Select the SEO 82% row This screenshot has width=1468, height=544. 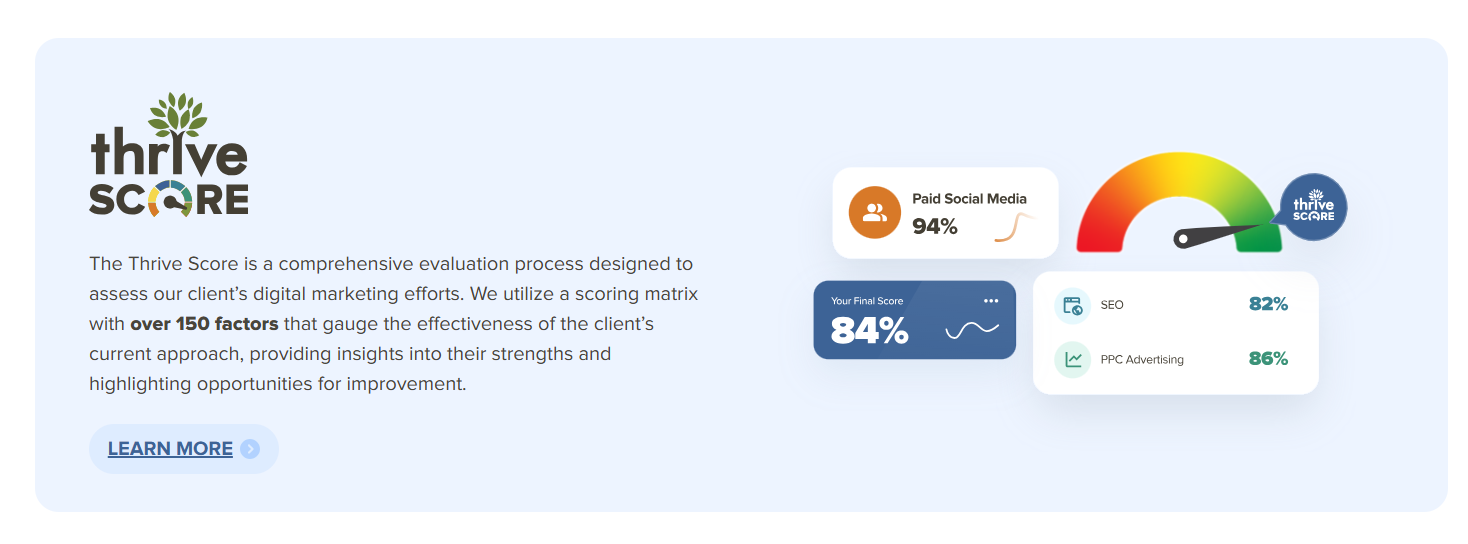pos(1175,305)
